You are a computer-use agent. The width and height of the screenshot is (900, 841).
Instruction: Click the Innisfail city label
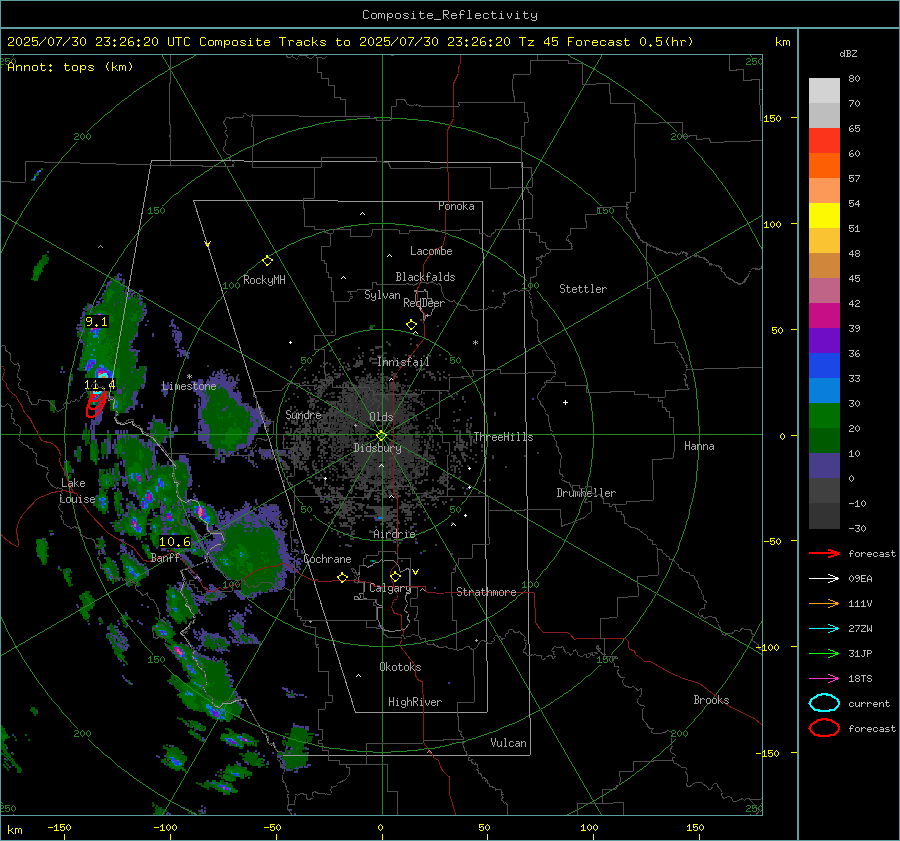(x=403, y=362)
